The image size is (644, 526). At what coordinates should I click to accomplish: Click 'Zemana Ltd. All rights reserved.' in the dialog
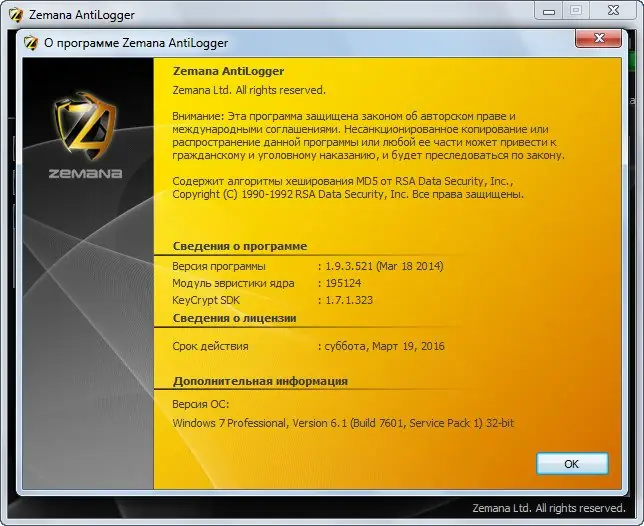tap(249, 90)
